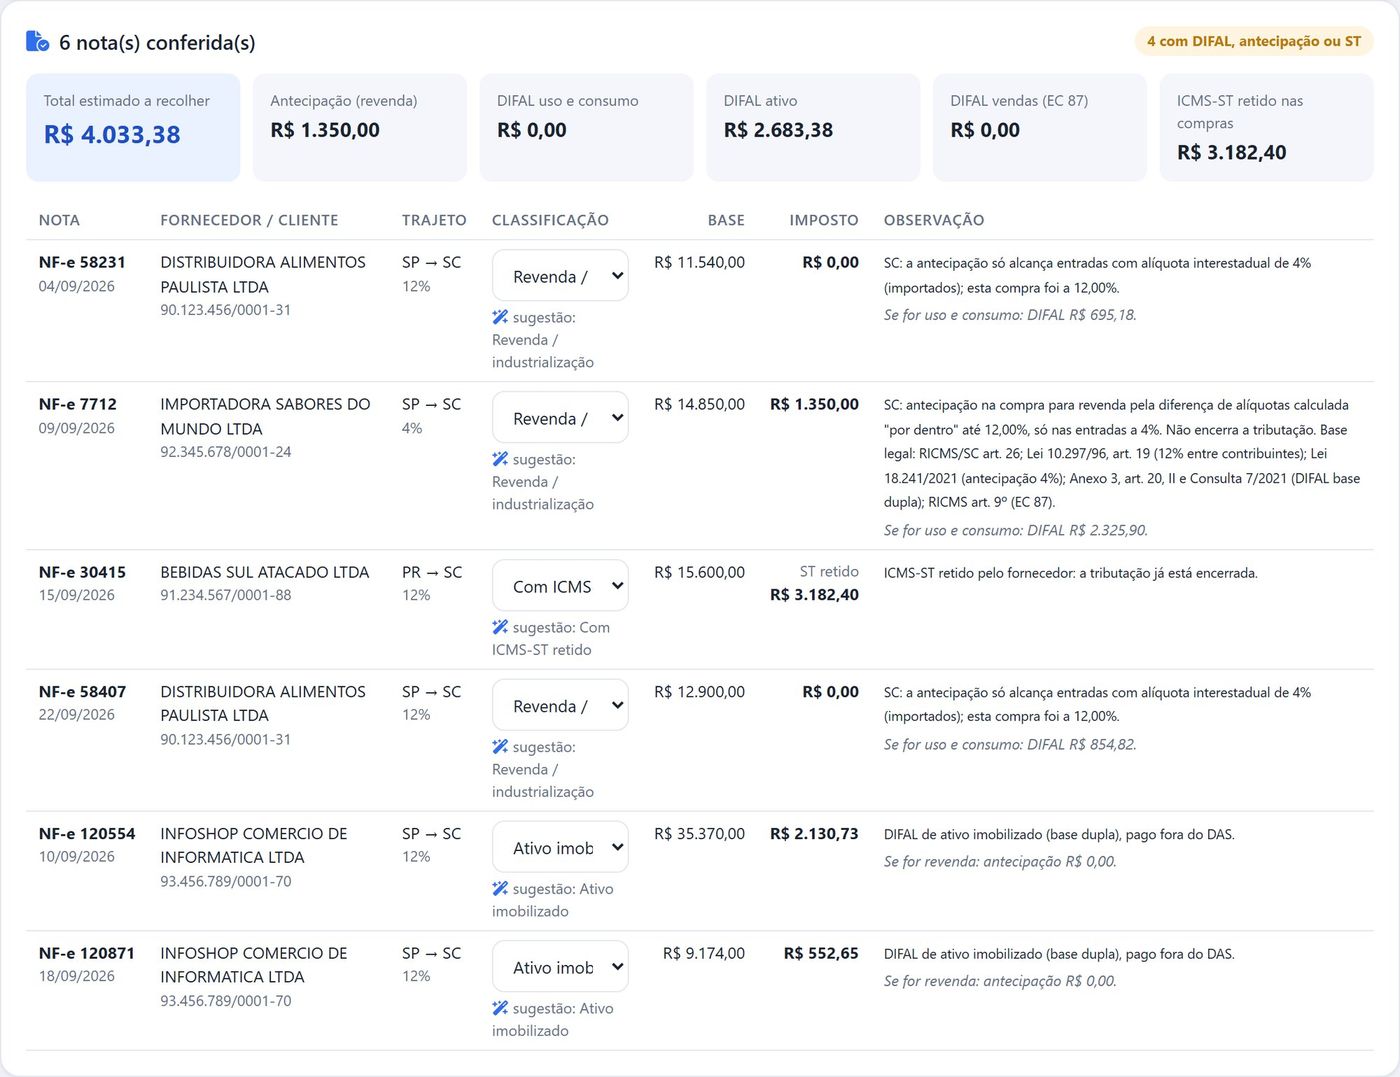Select the DIFAL uso e consumo card
Viewport: 1400px width, 1077px height.
[586, 127]
